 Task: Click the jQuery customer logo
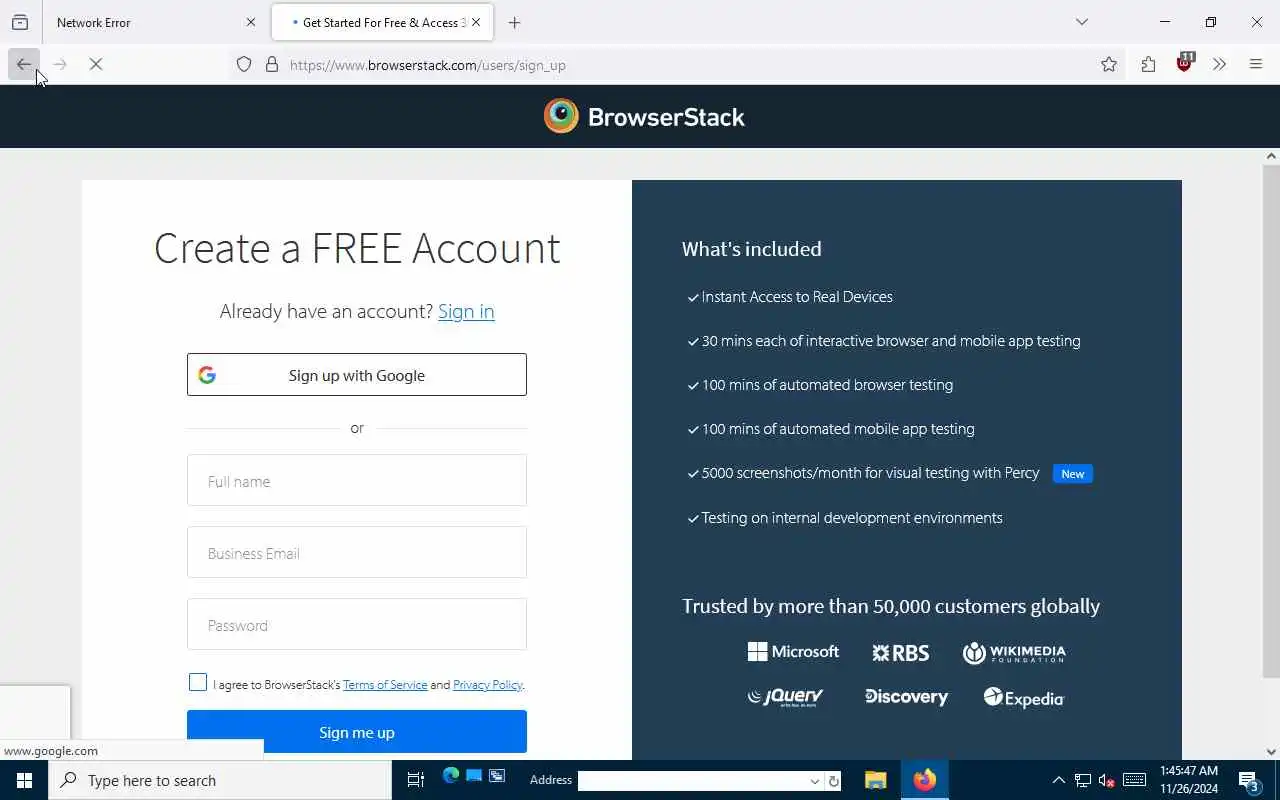pyautogui.click(x=785, y=697)
